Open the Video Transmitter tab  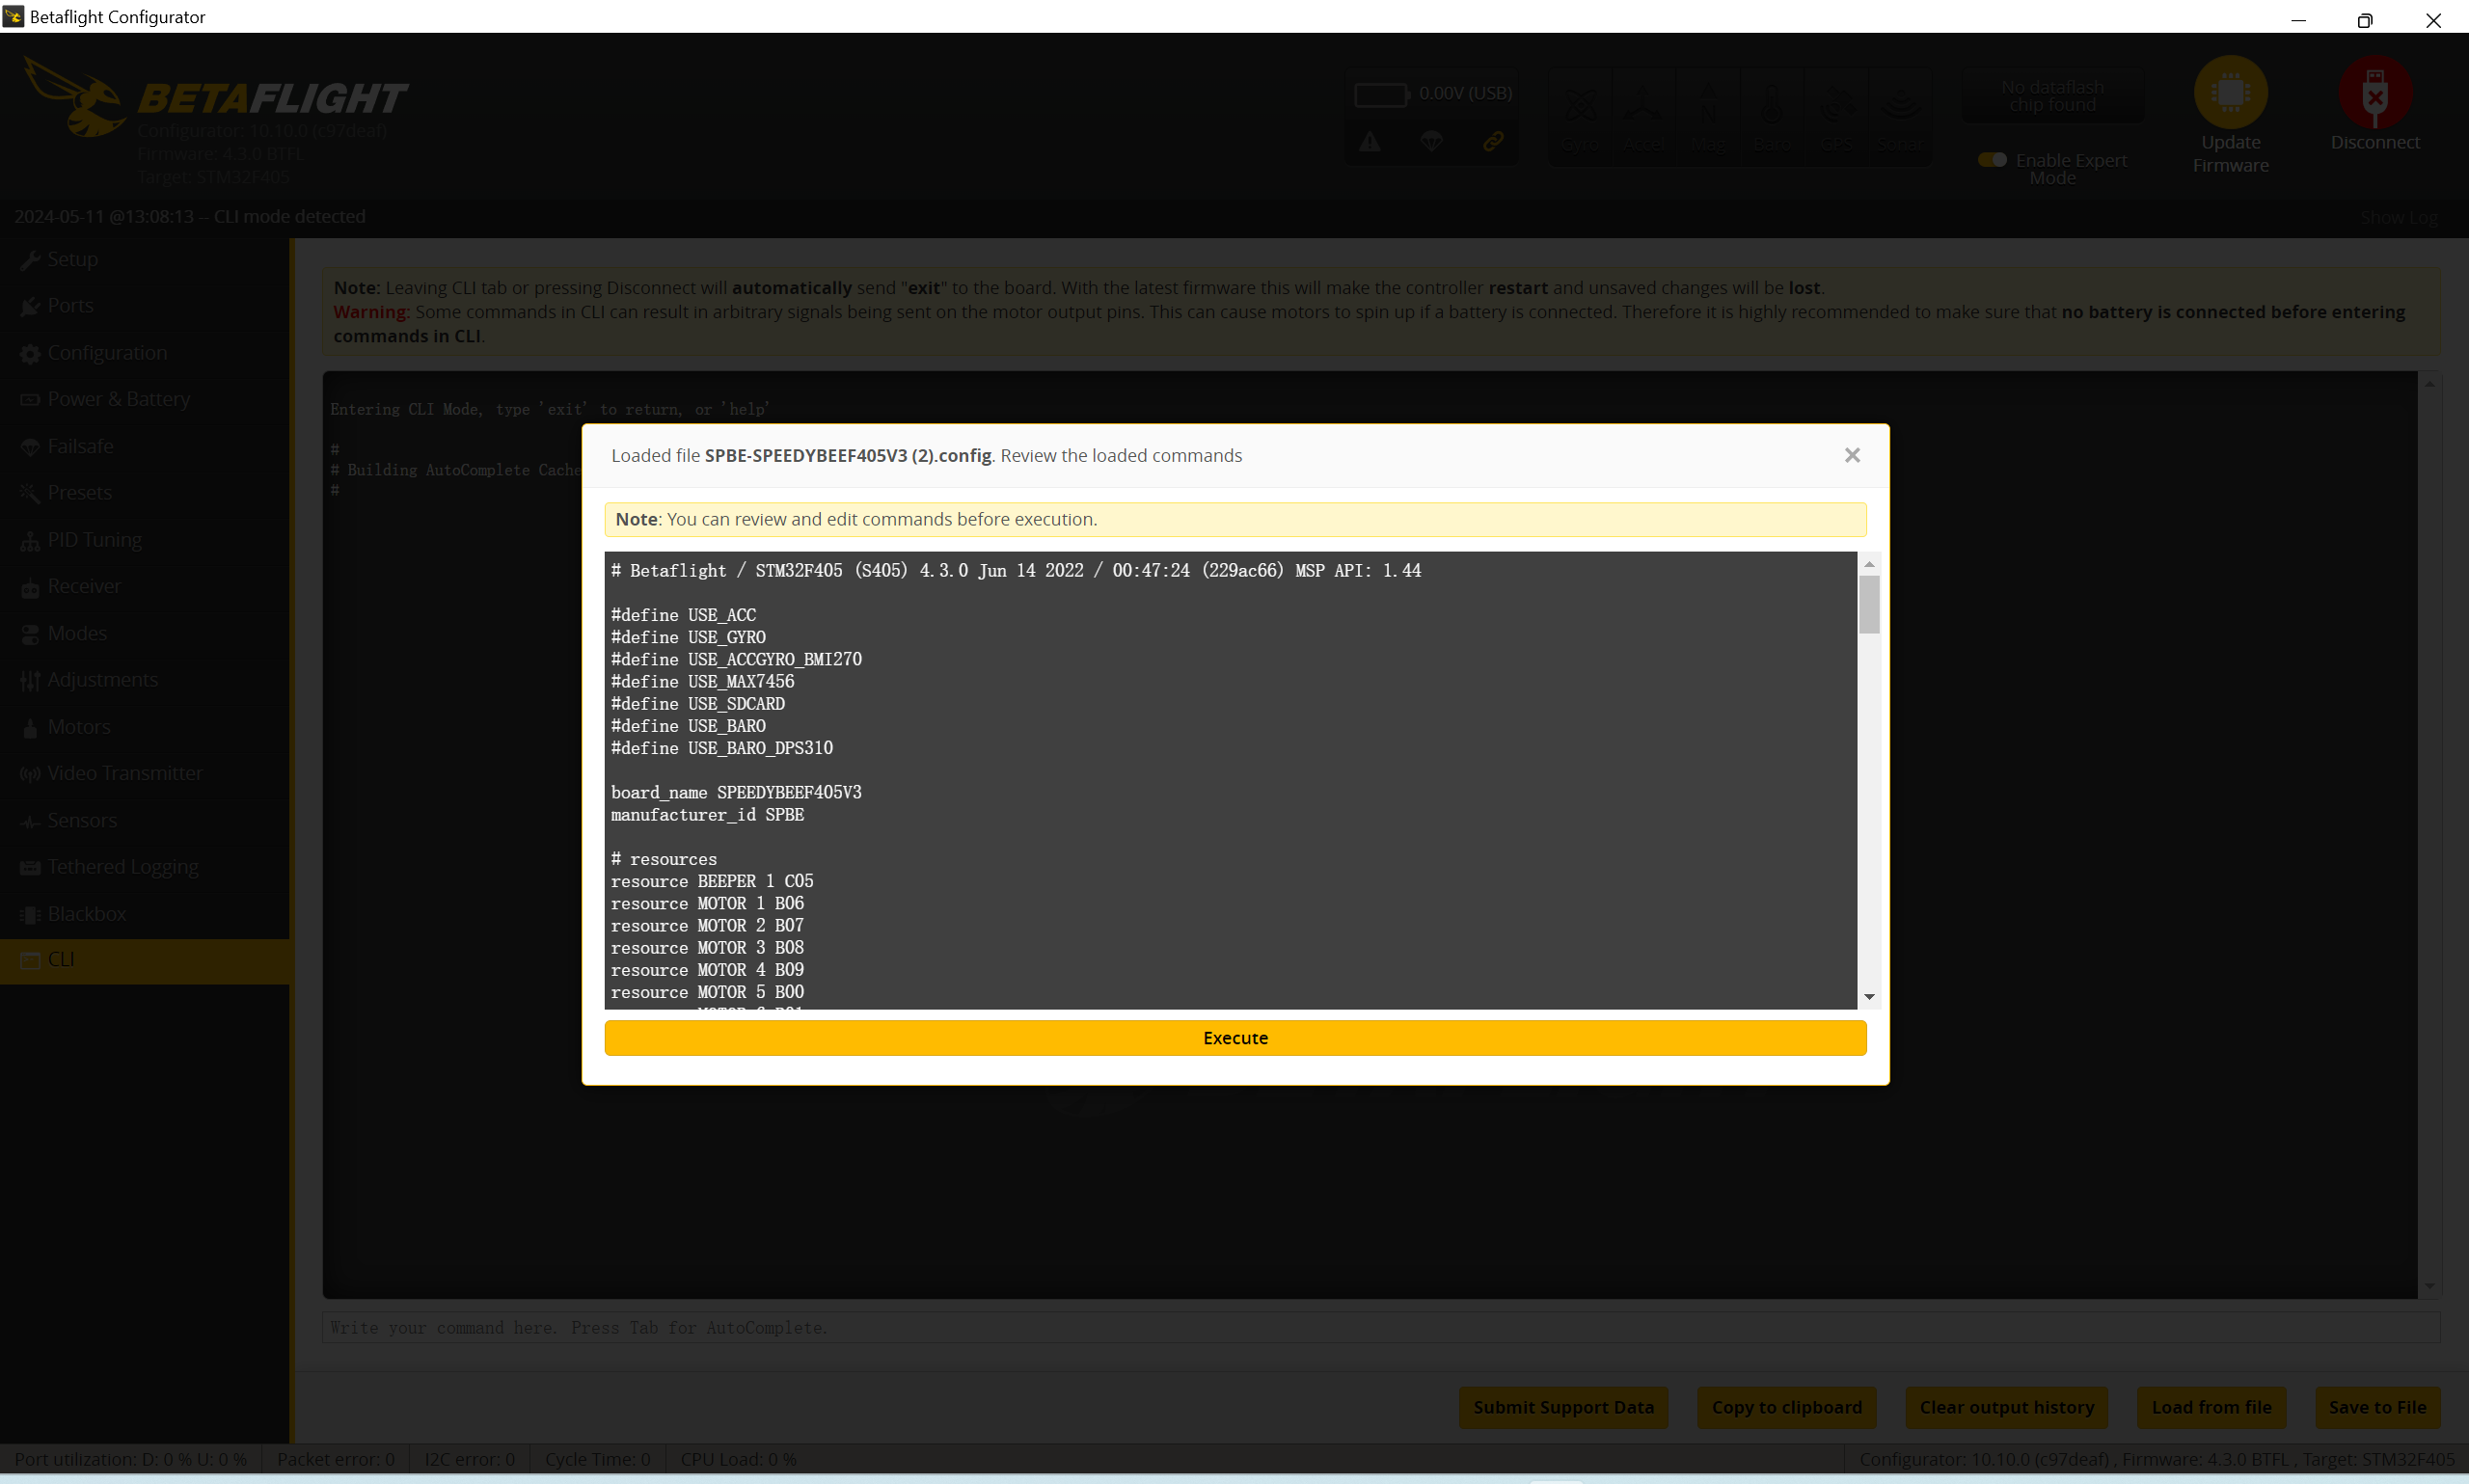click(145, 773)
